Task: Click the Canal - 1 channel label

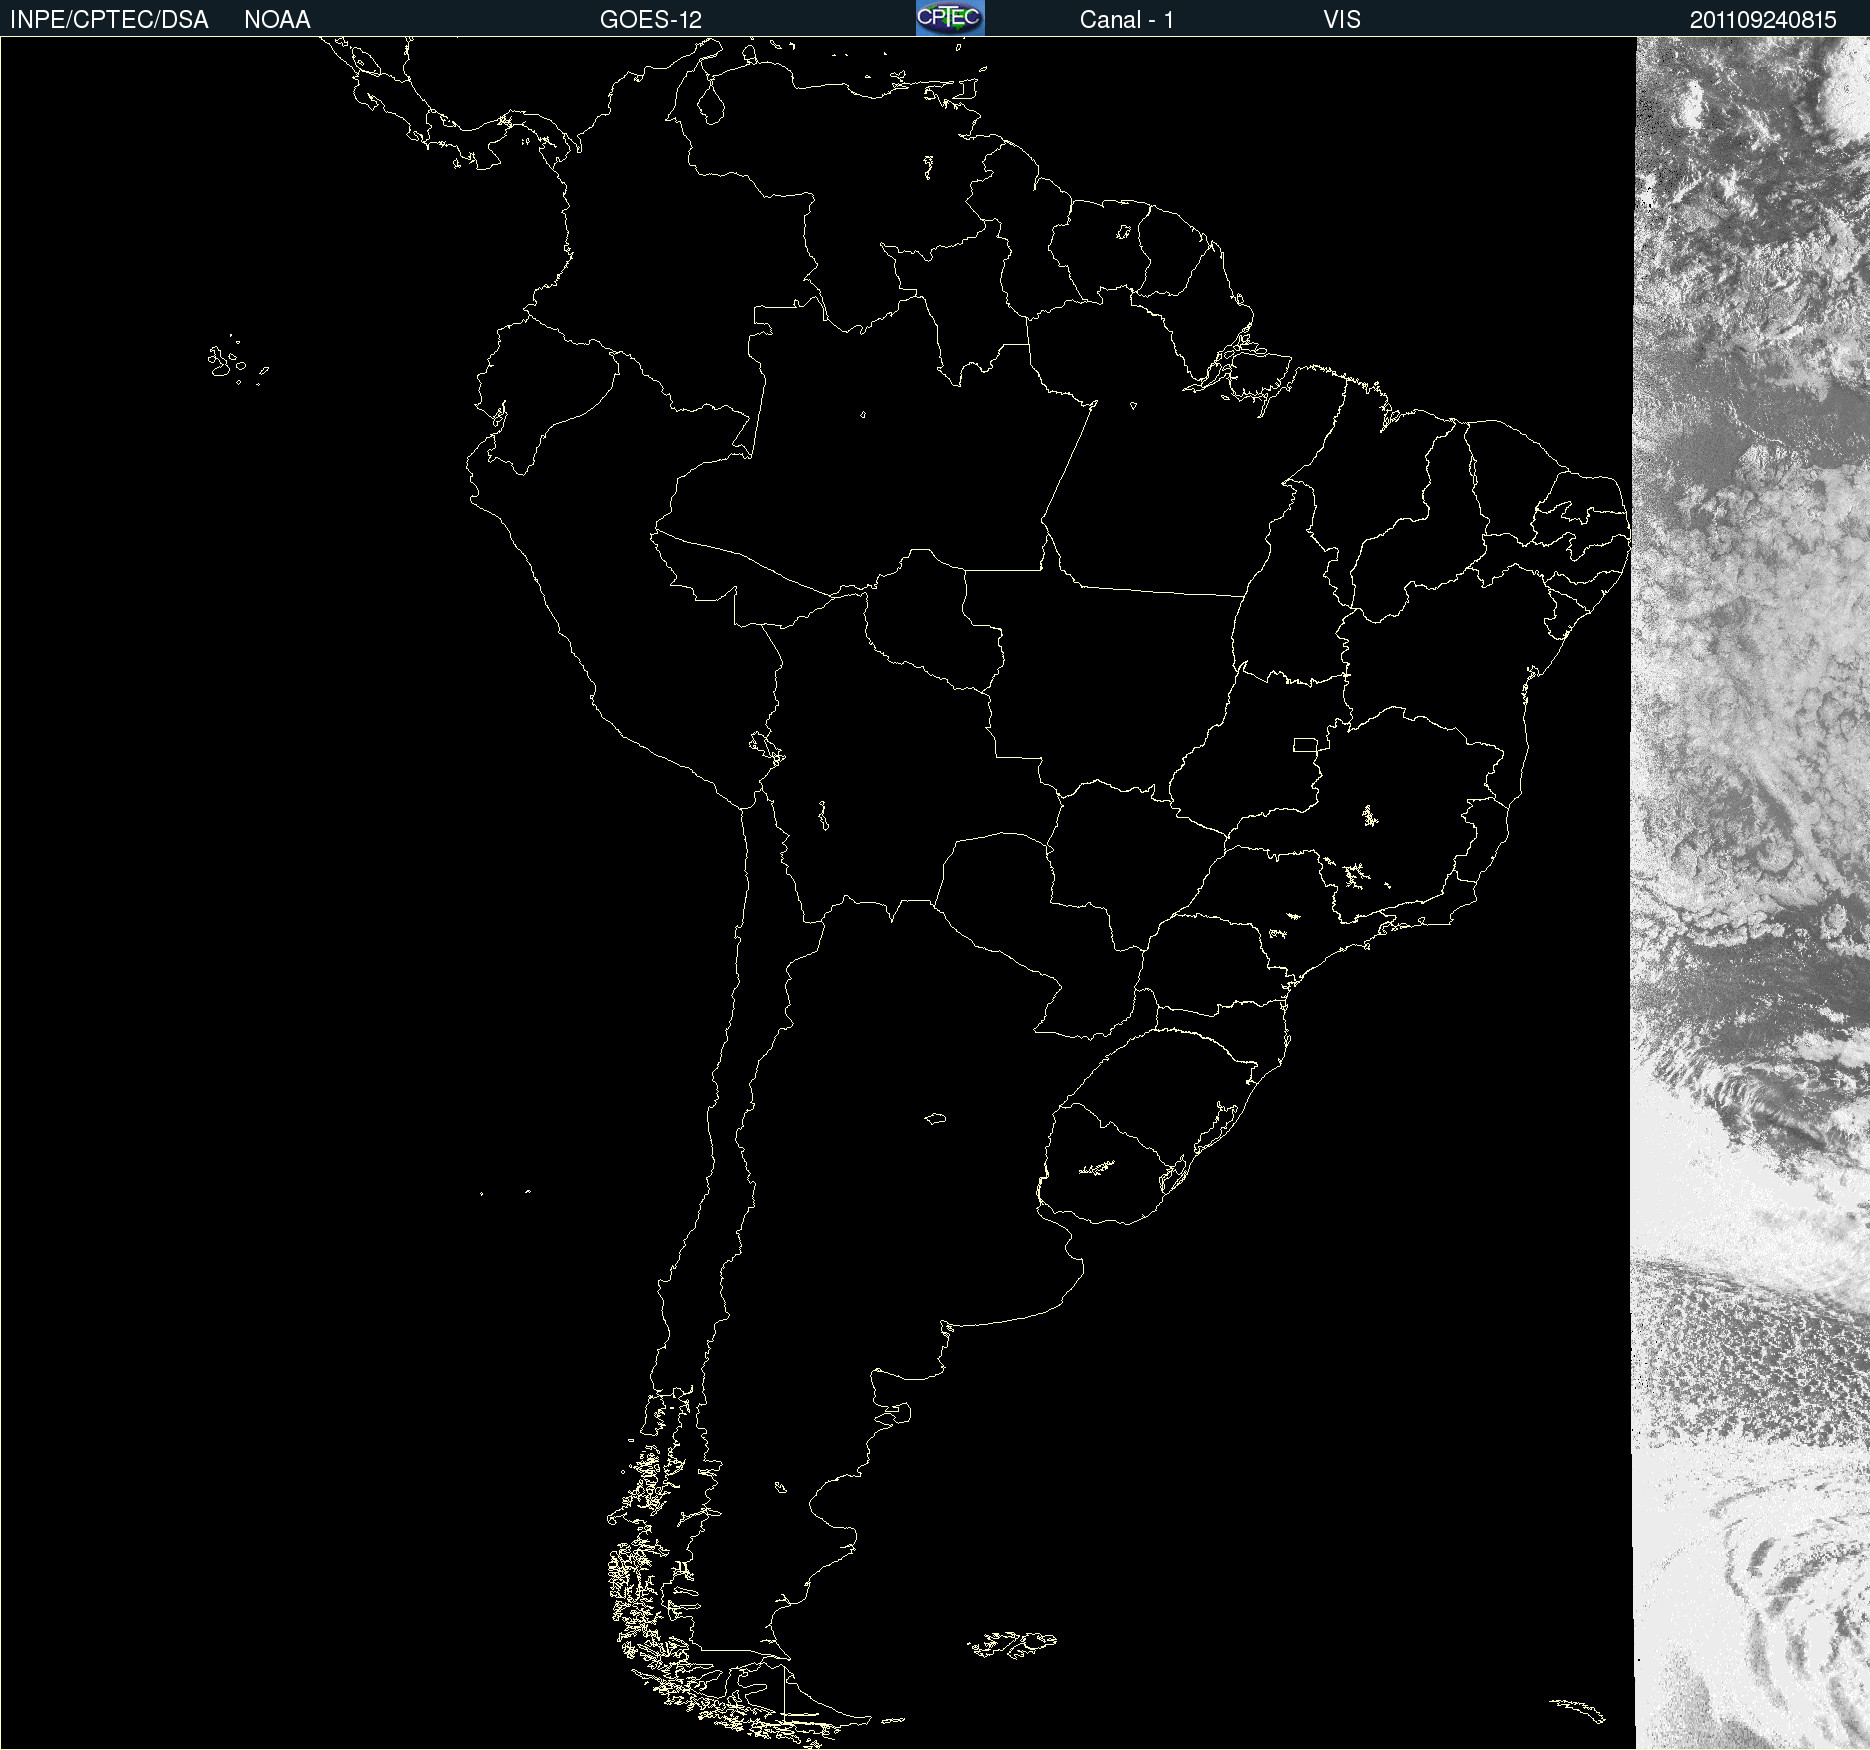Action: (x=1127, y=20)
